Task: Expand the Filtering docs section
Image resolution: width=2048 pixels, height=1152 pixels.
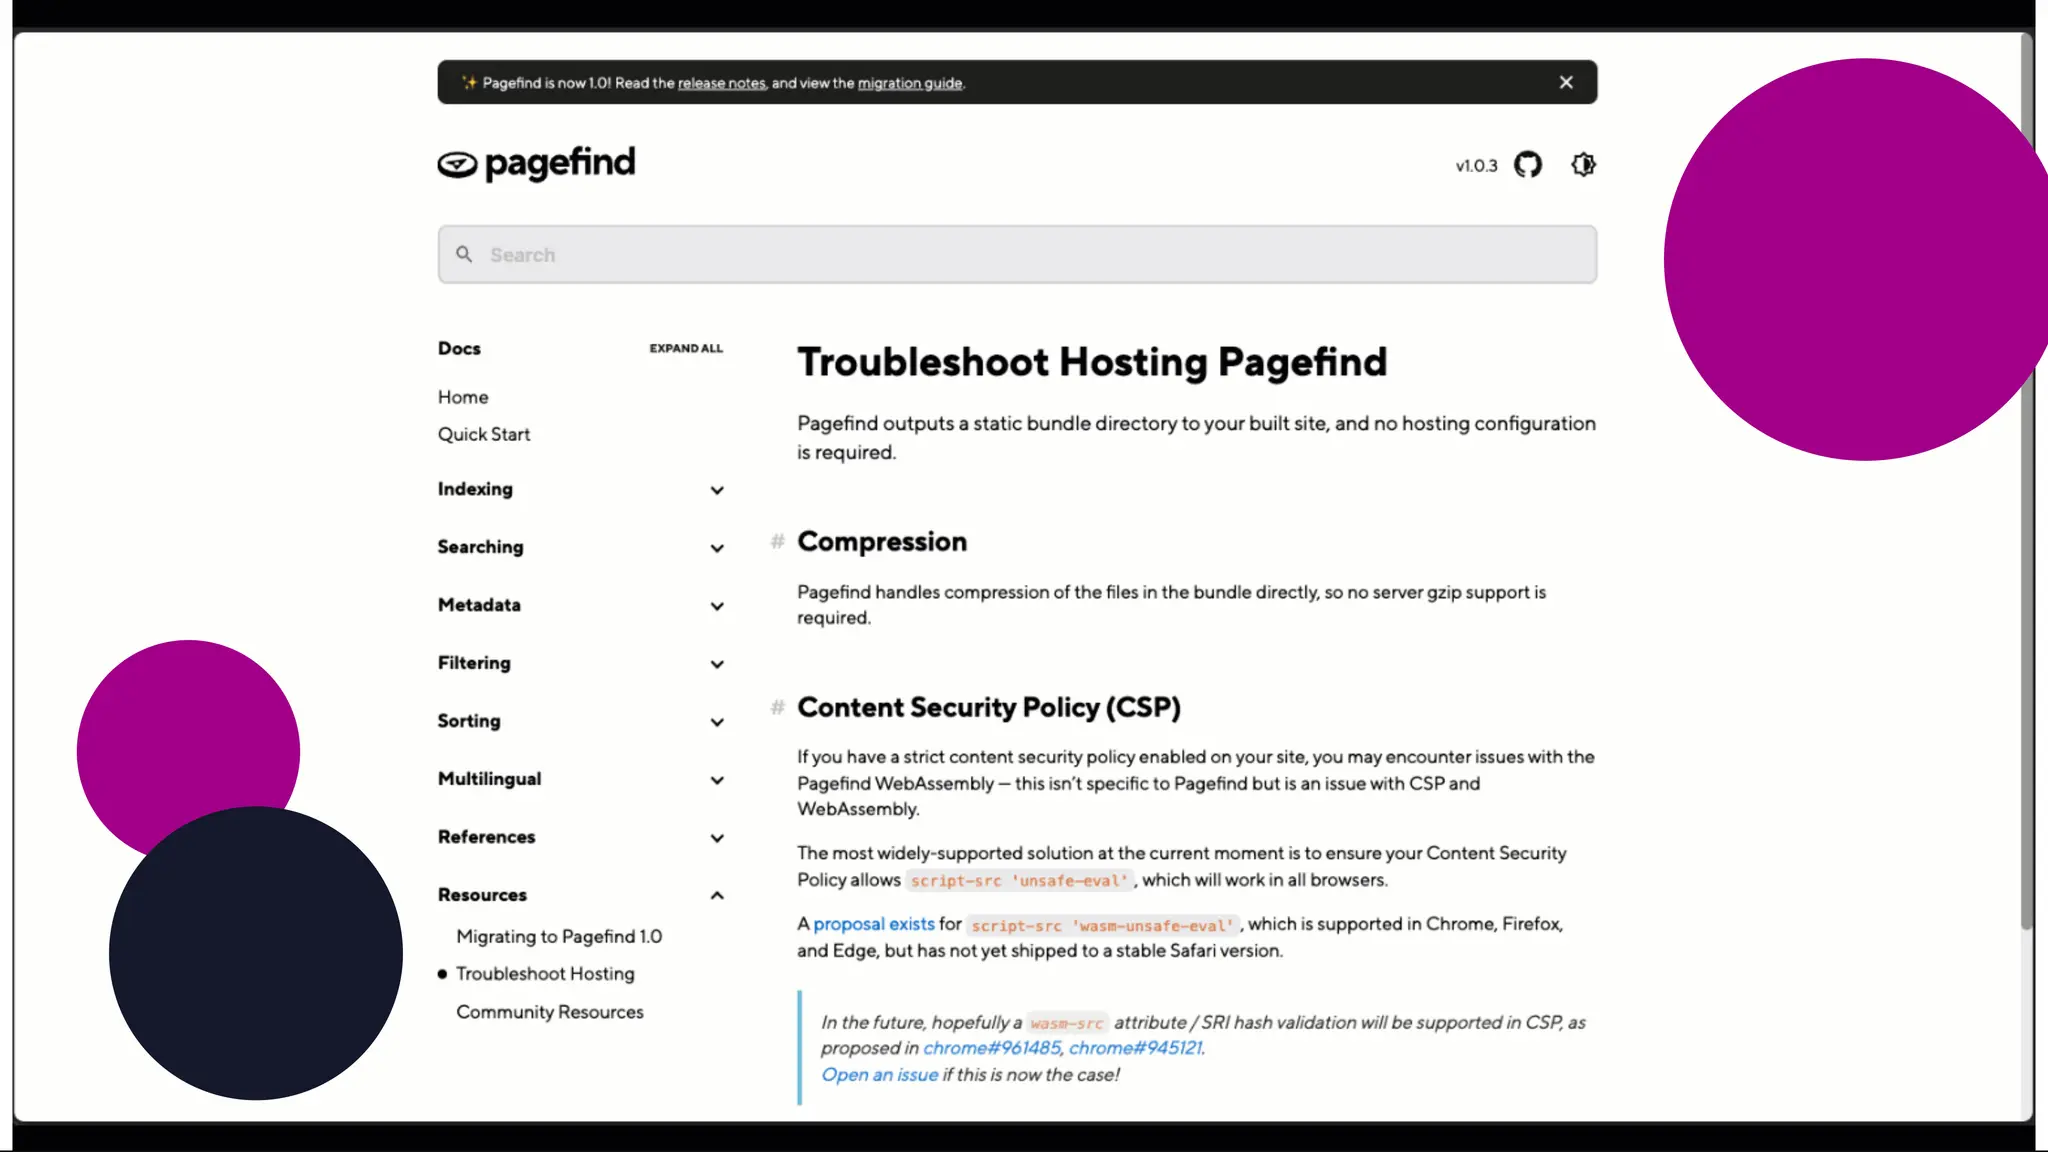Action: [x=717, y=664]
